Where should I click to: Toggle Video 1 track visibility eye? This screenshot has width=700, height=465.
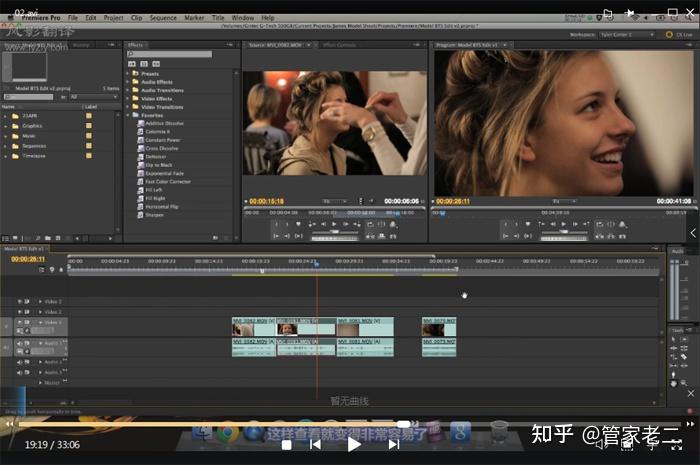click(19, 323)
